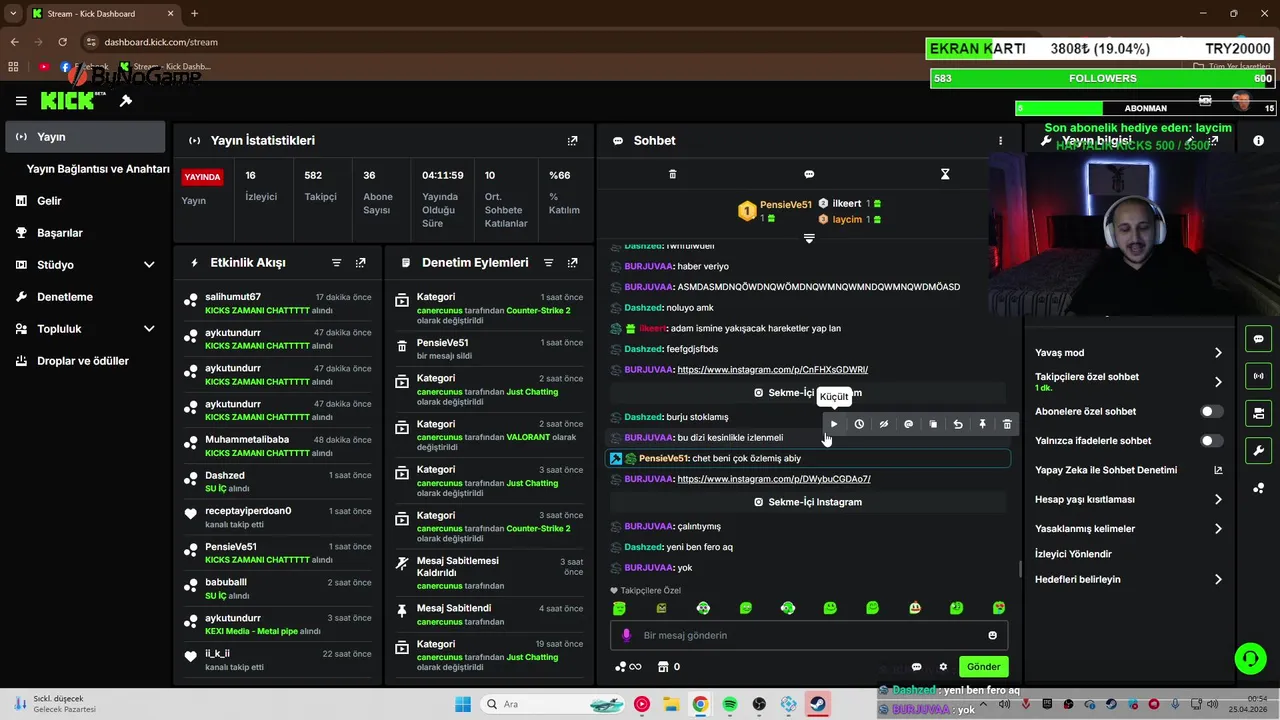Click the lower Sekme-İçi Instagram embed button
The width and height of the screenshot is (1280, 720).
click(809, 502)
